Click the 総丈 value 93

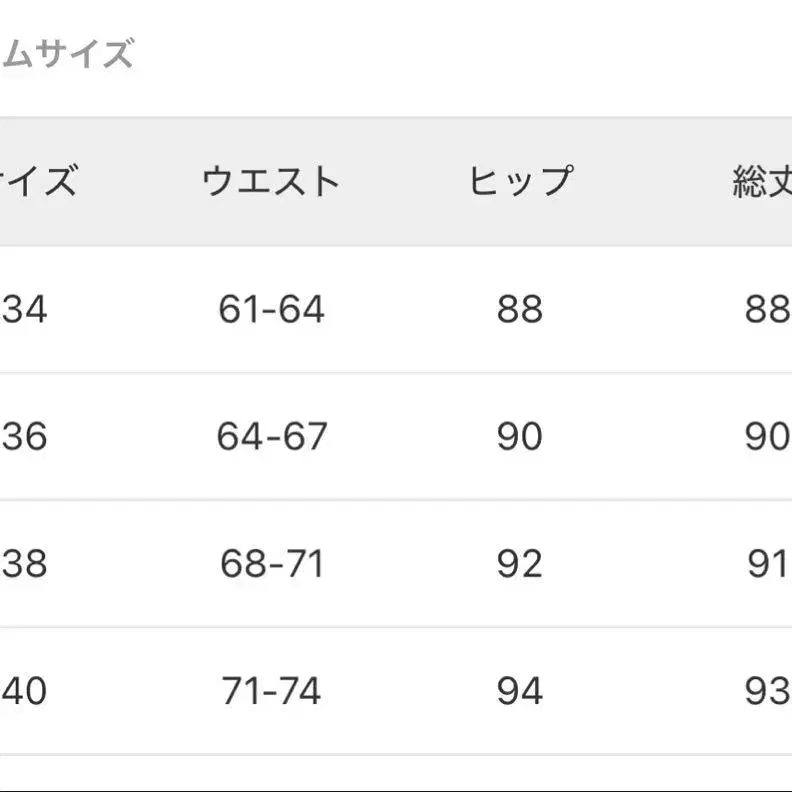767,691
